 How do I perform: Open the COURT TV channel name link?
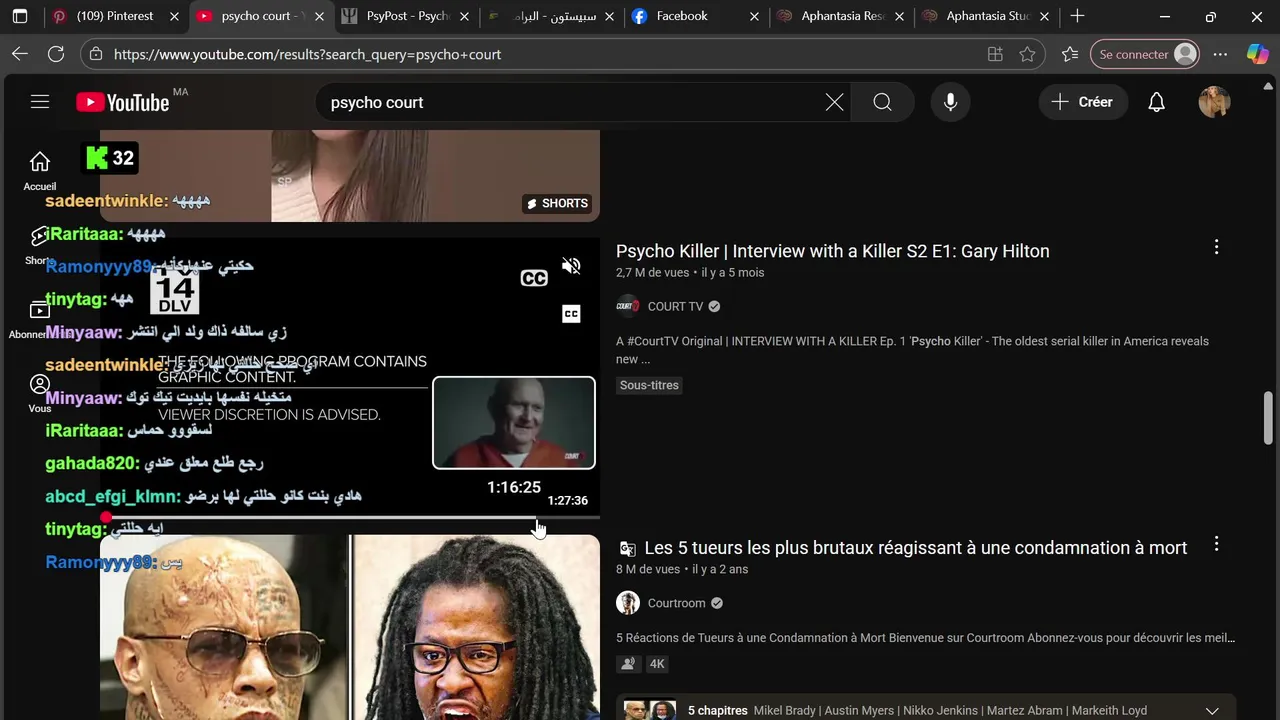pos(675,306)
